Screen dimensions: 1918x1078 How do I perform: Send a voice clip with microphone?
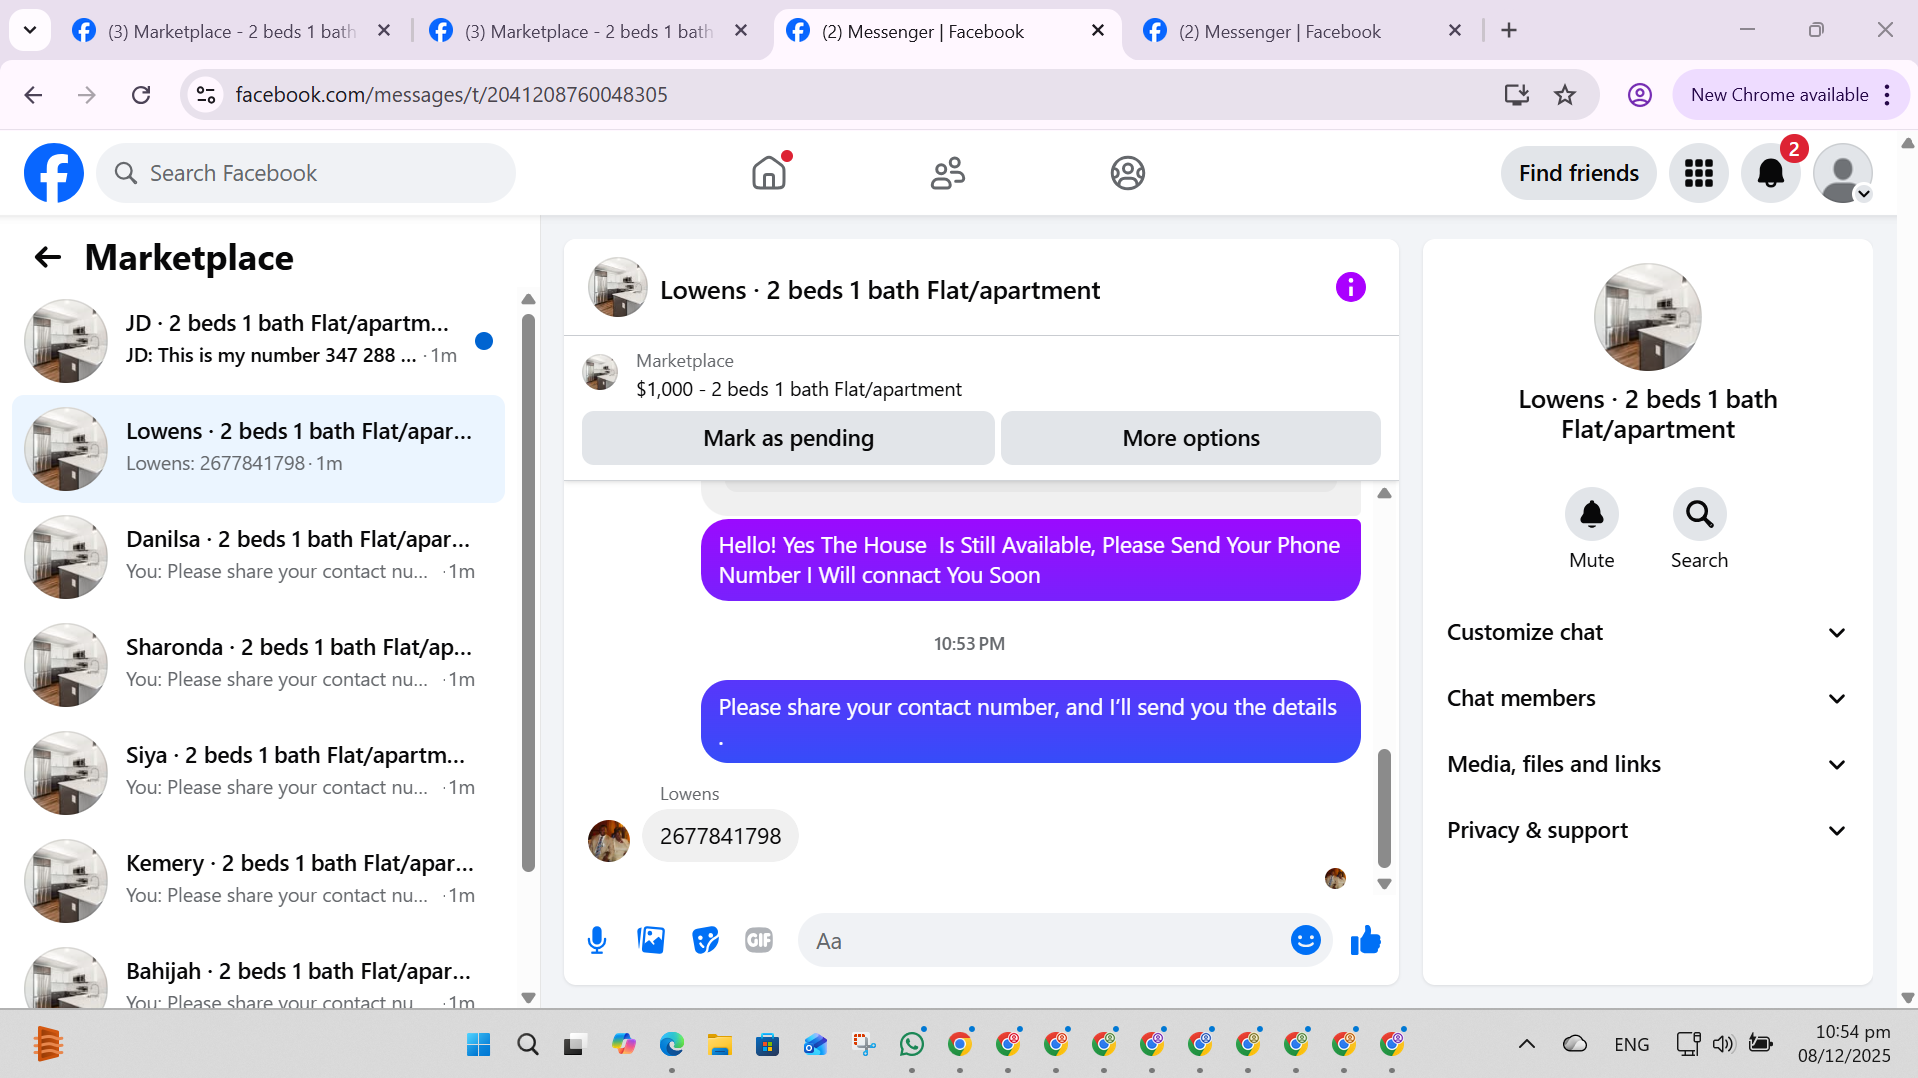597,940
